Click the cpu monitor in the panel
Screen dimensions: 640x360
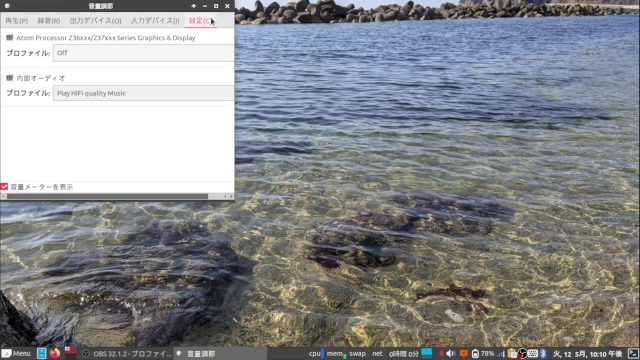pos(316,353)
